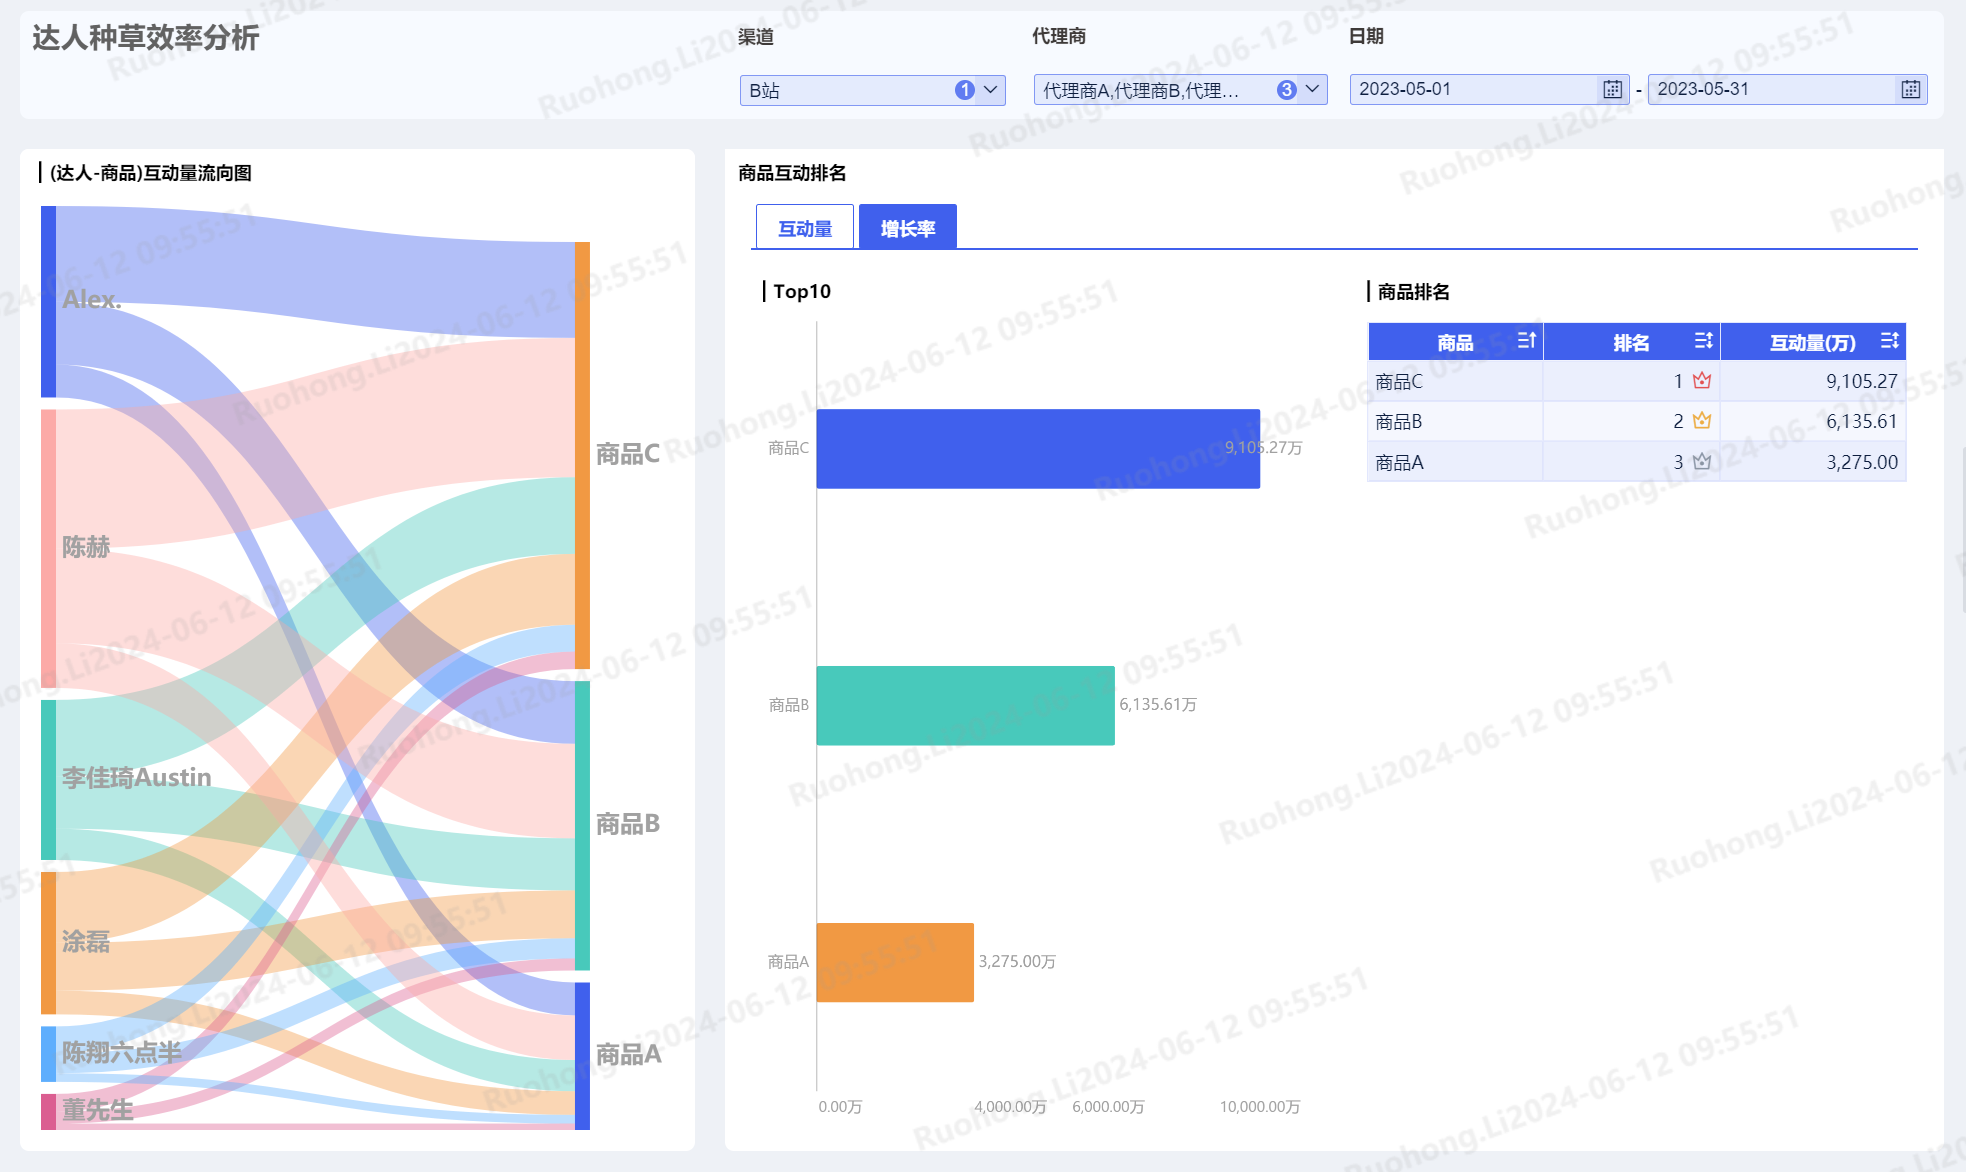Image resolution: width=1966 pixels, height=1172 pixels.
Task: Click the Alex. node in Sankey chart
Action: 48,300
